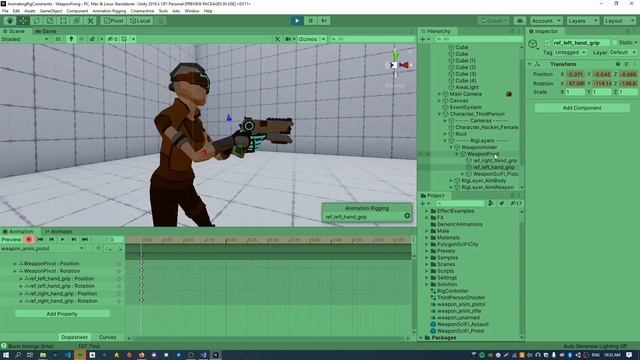
Task: Toggle active checkbox for ref_left_hand_grip
Action: 548,43
